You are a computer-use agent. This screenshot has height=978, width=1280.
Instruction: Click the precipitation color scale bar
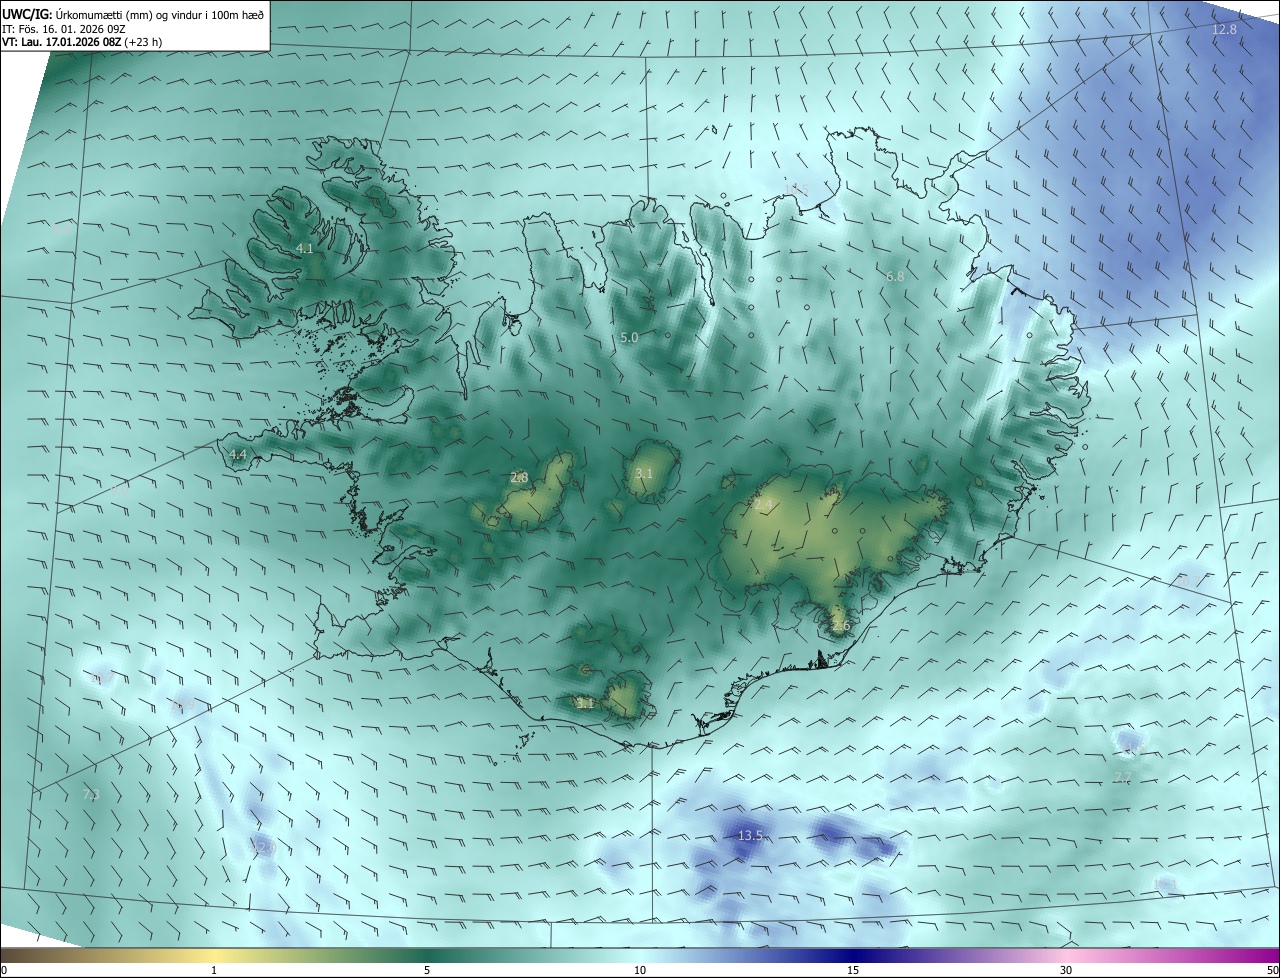(640, 955)
